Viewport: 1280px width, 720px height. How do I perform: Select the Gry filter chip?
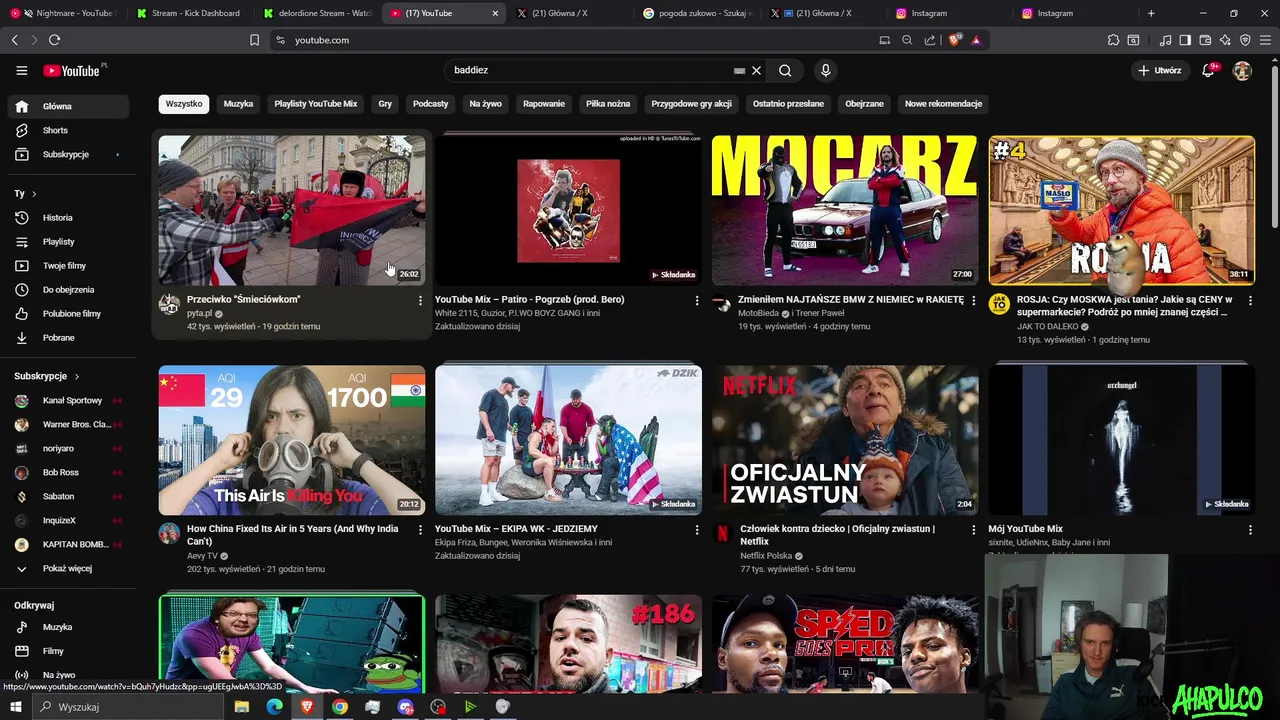click(x=385, y=103)
